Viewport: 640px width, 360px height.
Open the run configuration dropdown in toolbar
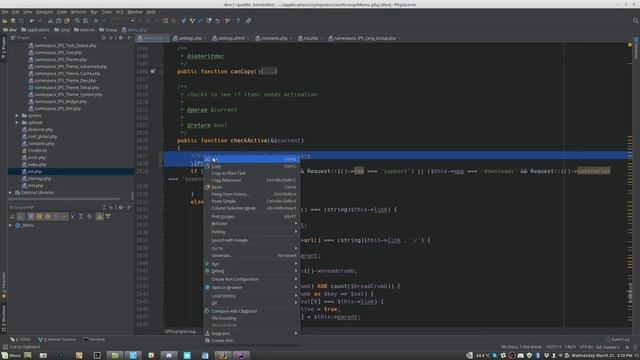(122, 21)
